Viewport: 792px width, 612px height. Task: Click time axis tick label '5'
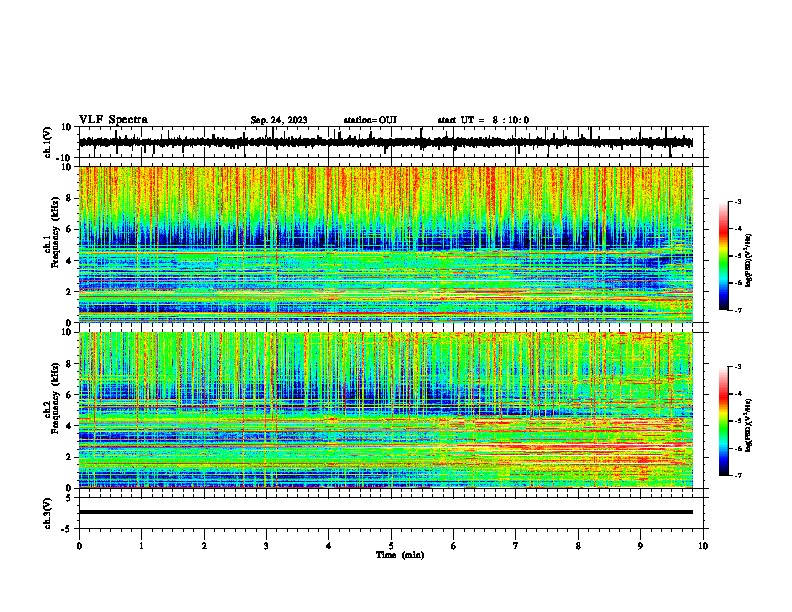click(391, 546)
